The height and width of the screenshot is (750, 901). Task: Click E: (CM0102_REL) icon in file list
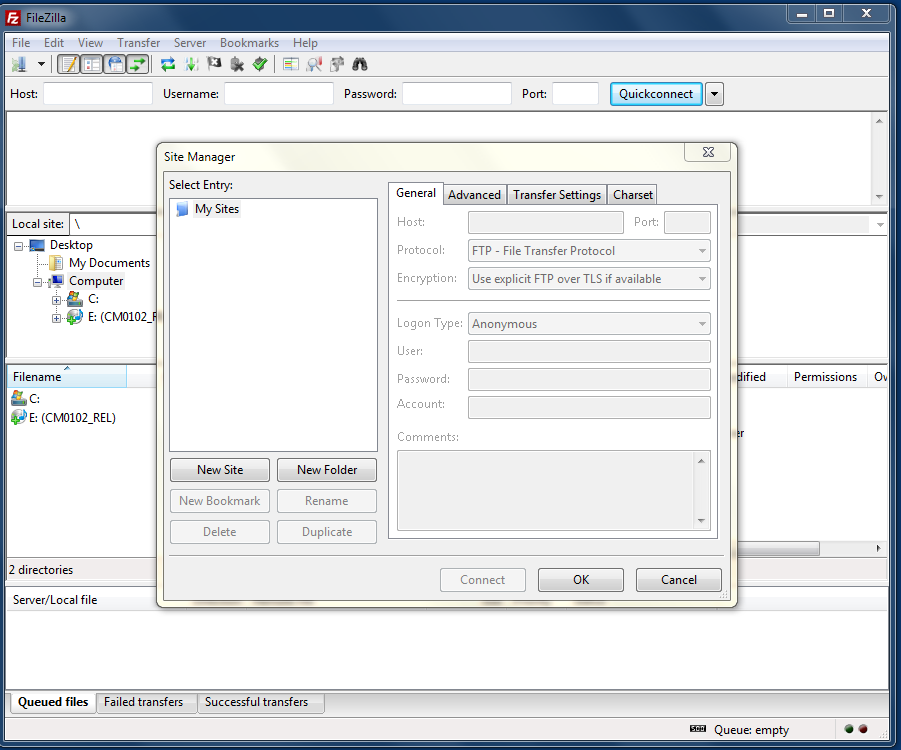tap(19, 417)
